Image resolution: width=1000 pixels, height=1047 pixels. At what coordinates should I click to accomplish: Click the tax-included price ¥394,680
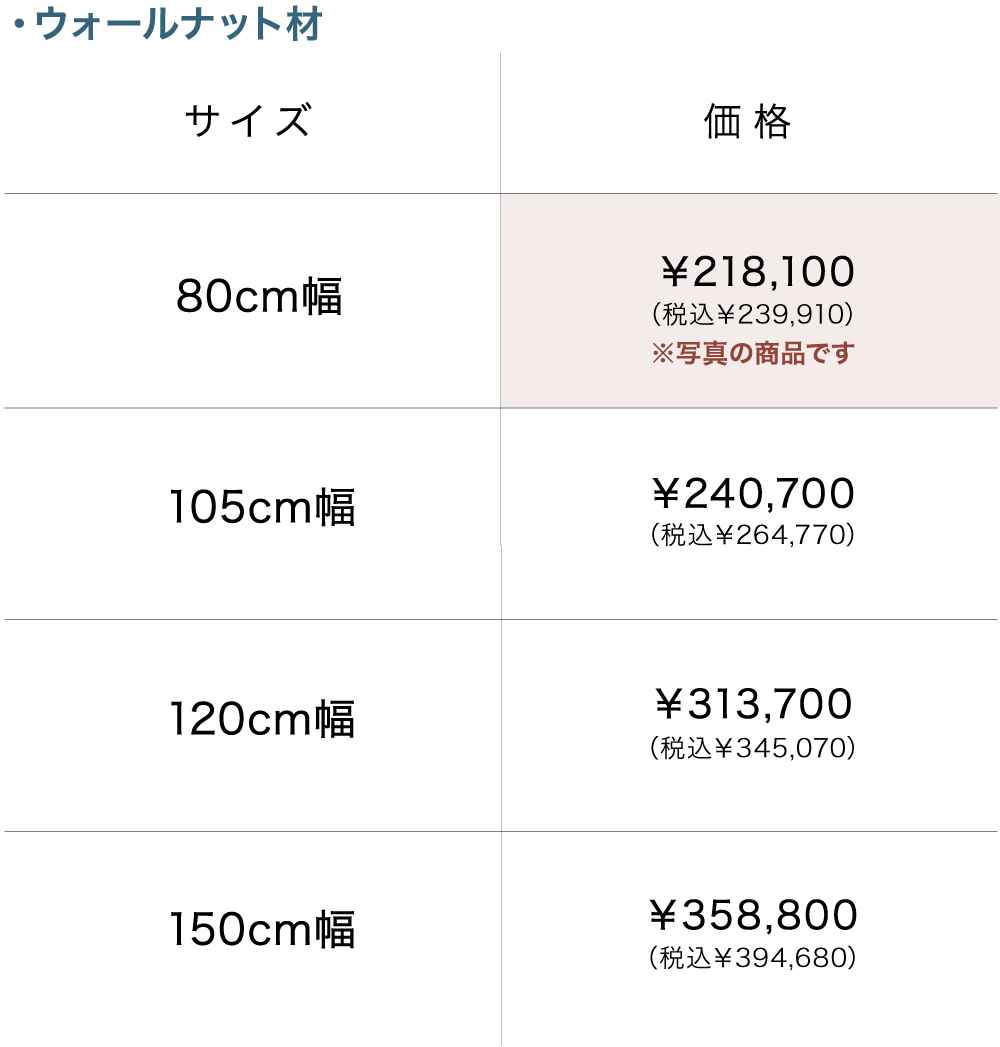click(x=752, y=958)
